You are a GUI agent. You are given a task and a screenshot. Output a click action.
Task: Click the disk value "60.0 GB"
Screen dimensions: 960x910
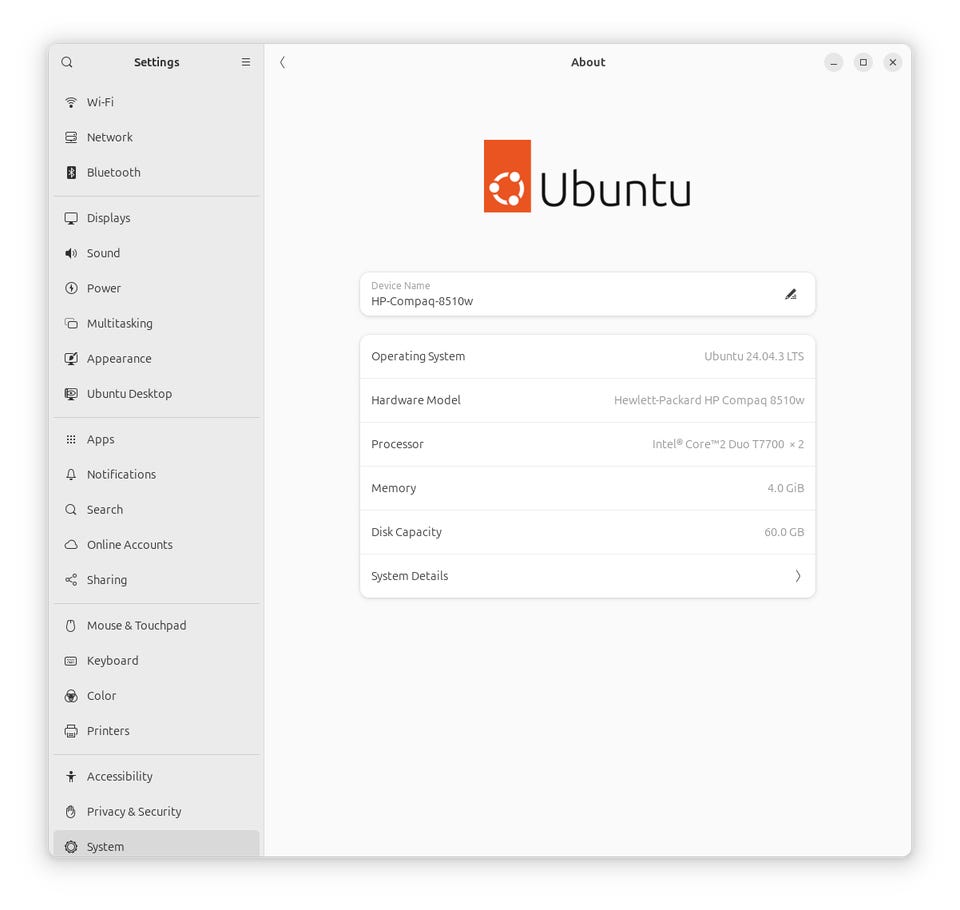click(x=784, y=532)
